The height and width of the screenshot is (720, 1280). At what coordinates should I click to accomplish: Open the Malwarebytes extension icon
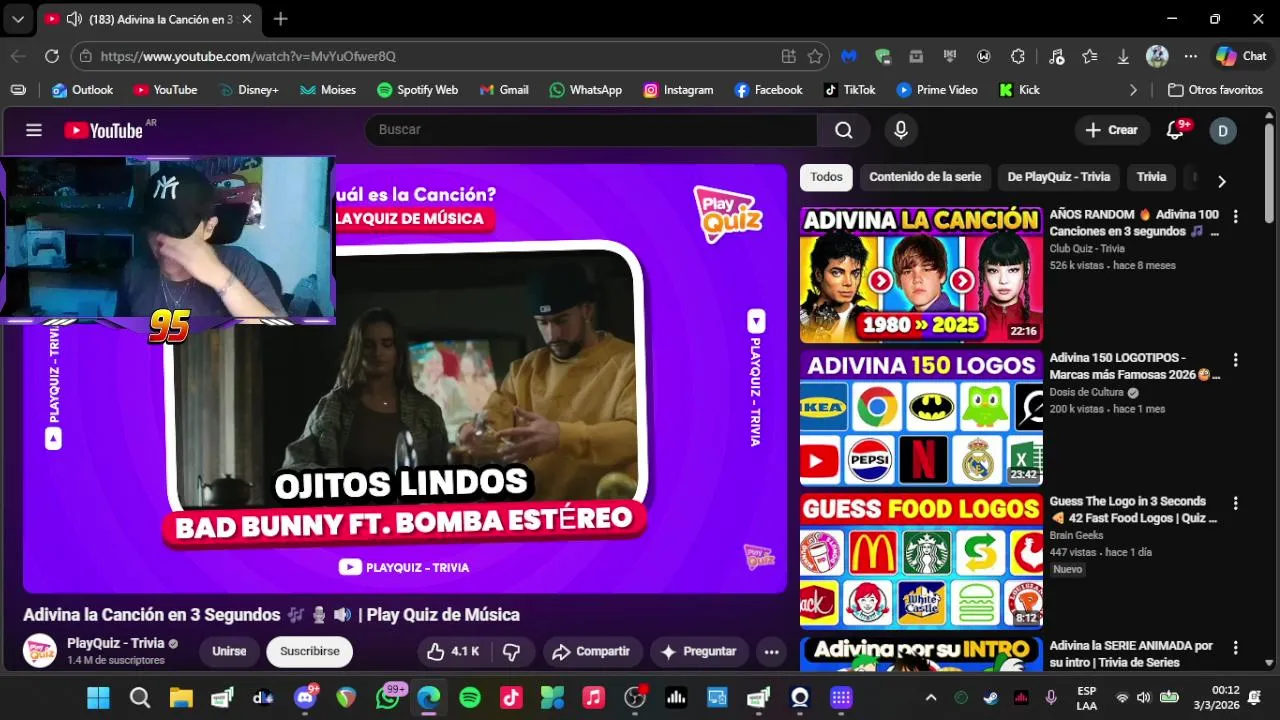849,57
